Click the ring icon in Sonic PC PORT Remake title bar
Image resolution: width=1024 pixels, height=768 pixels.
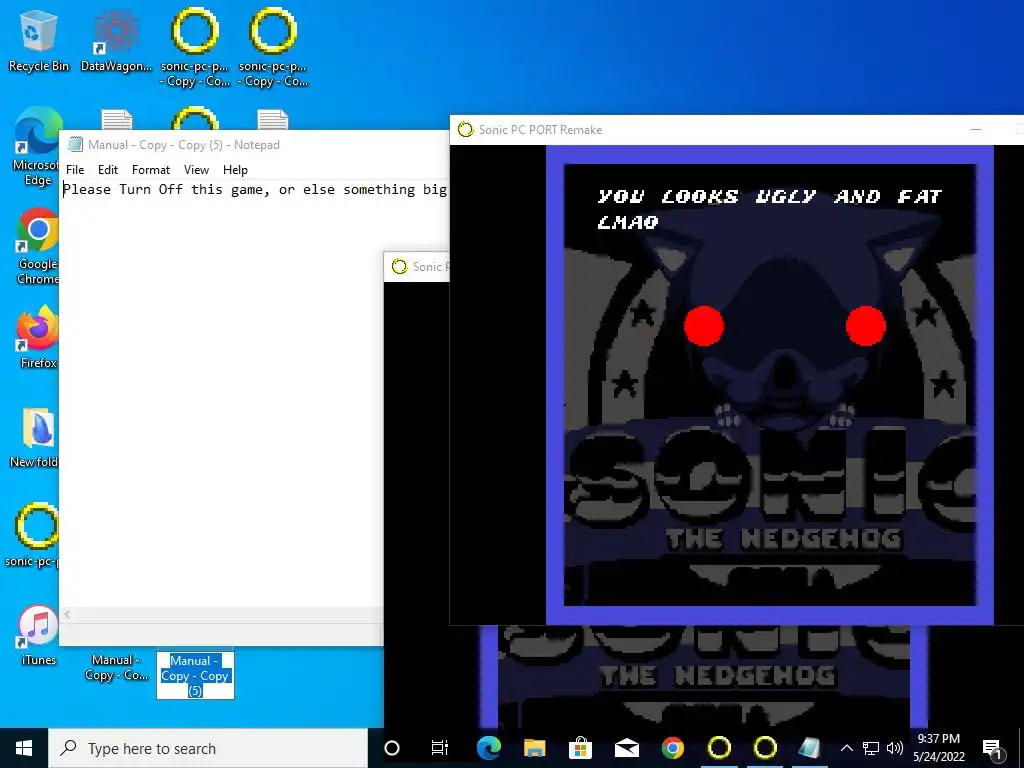(465, 129)
